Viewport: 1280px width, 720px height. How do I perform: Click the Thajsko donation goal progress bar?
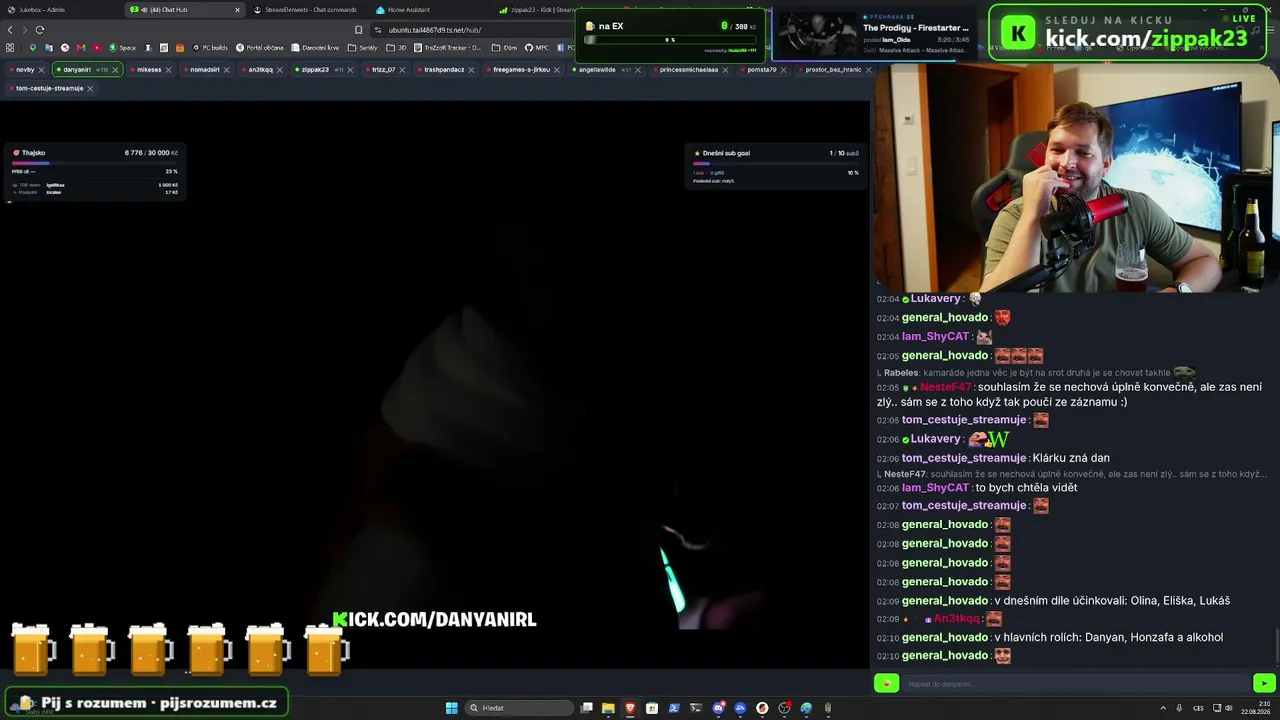[95, 163]
